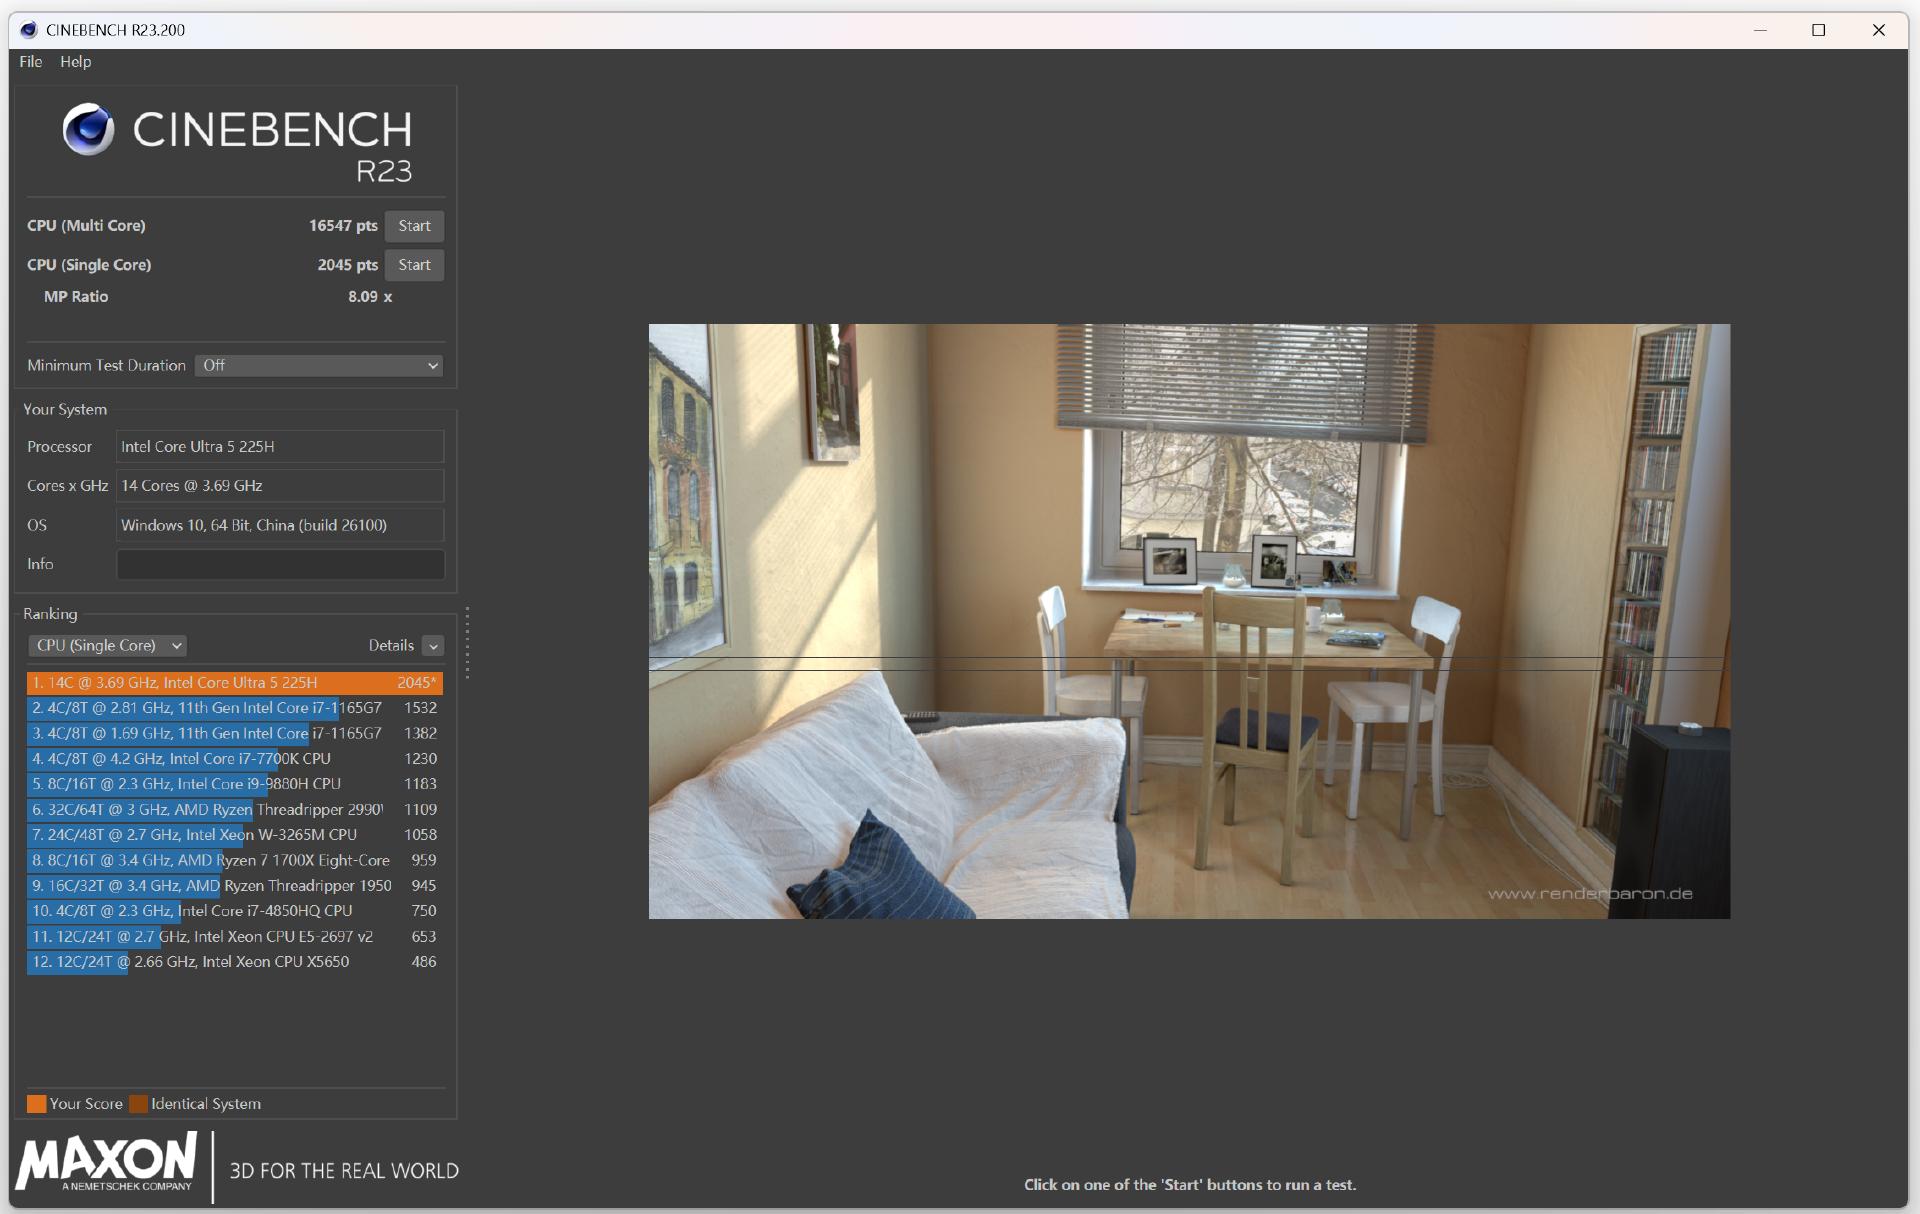
Task: Click the Cinebench sphere logo icon
Action: (x=88, y=129)
